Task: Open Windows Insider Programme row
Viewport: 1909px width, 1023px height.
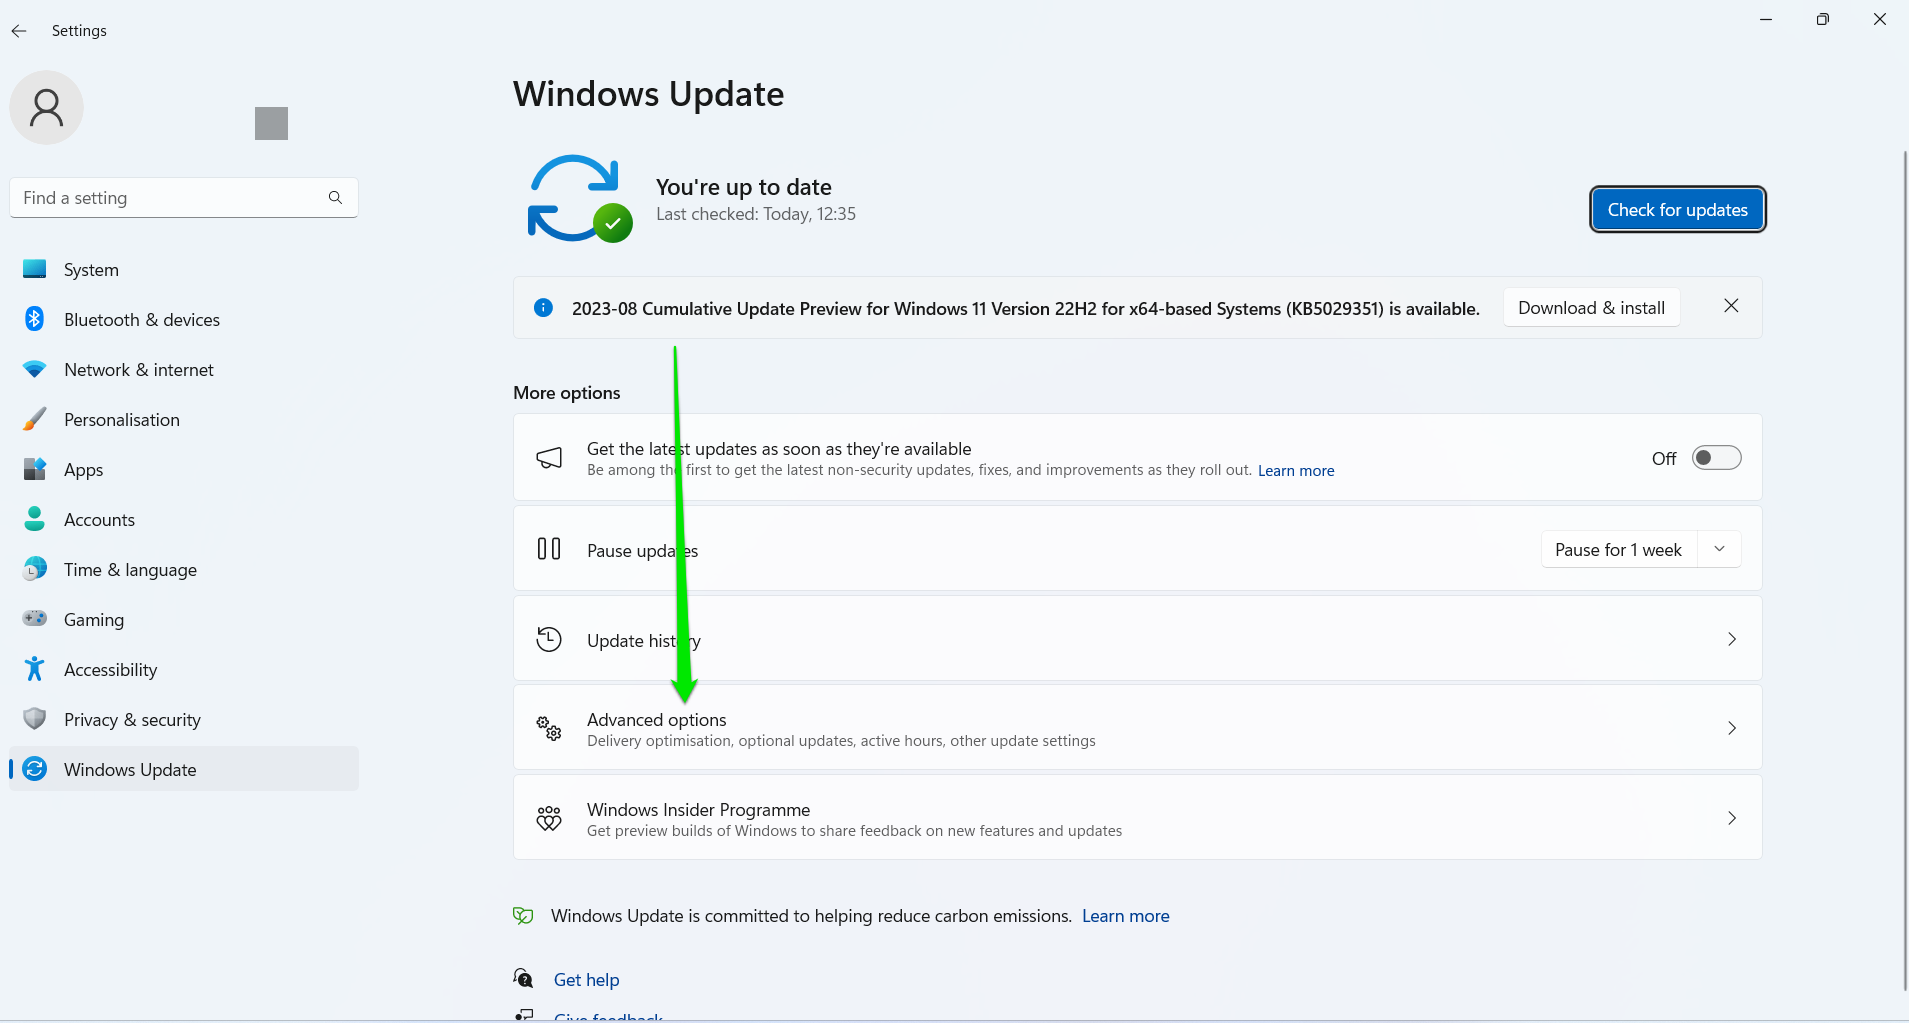Action: tap(1137, 818)
